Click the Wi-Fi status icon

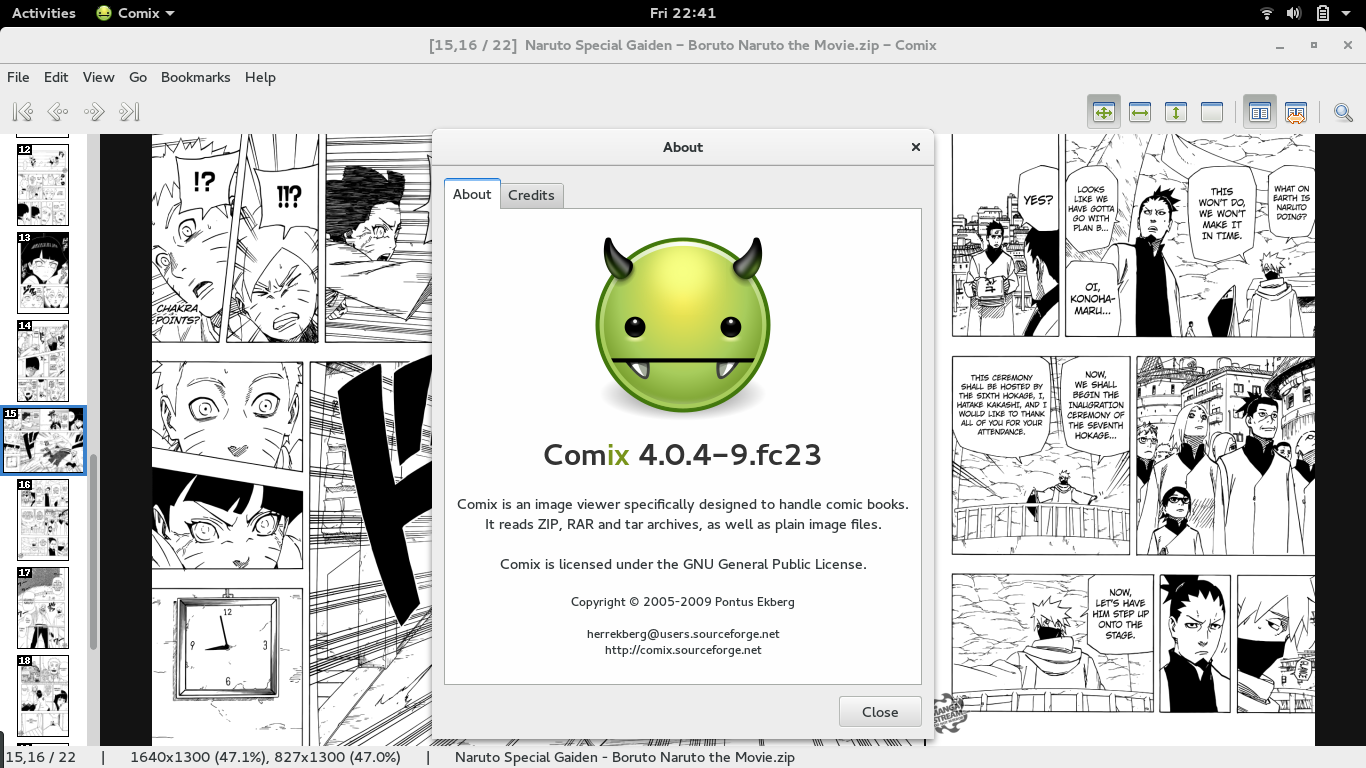click(1267, 13)
